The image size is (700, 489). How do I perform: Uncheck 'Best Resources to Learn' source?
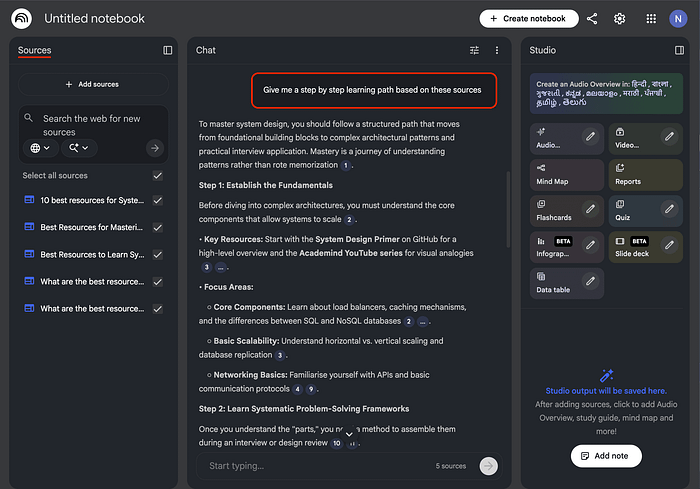pyautogui.click(x=157, y=254)
